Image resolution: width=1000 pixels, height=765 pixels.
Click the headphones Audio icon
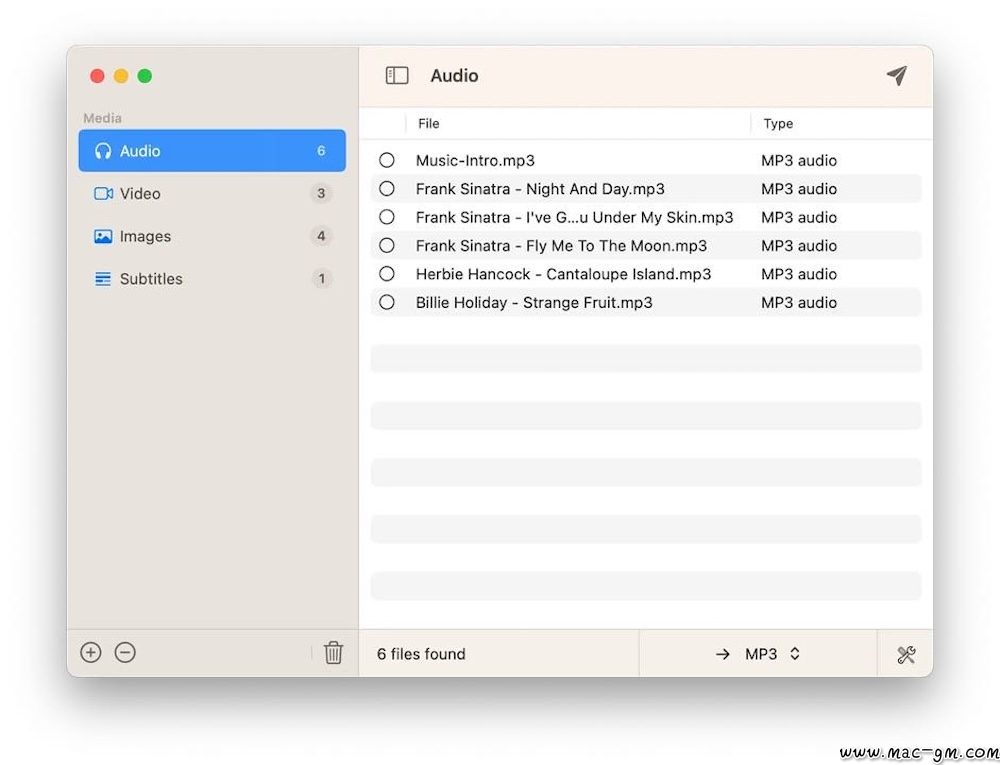tap(103, 151)
